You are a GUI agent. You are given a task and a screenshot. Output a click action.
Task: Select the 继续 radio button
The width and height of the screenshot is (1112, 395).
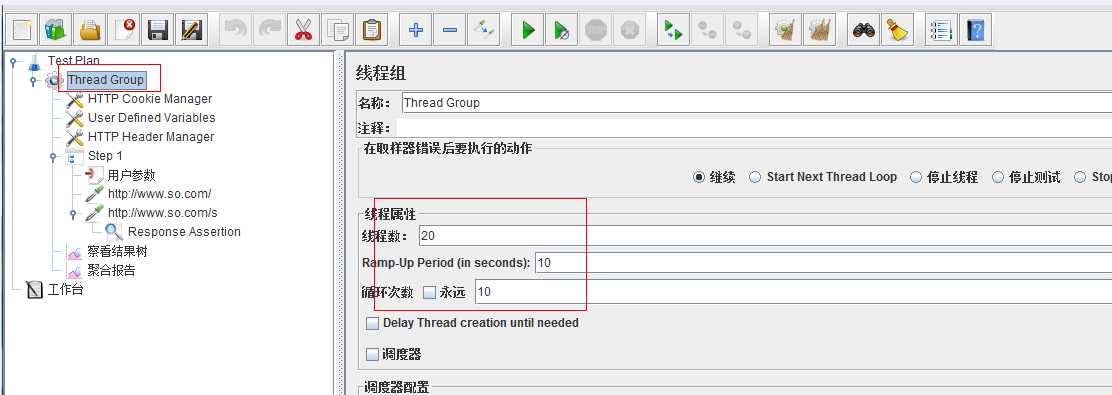[x=699, y=177]
